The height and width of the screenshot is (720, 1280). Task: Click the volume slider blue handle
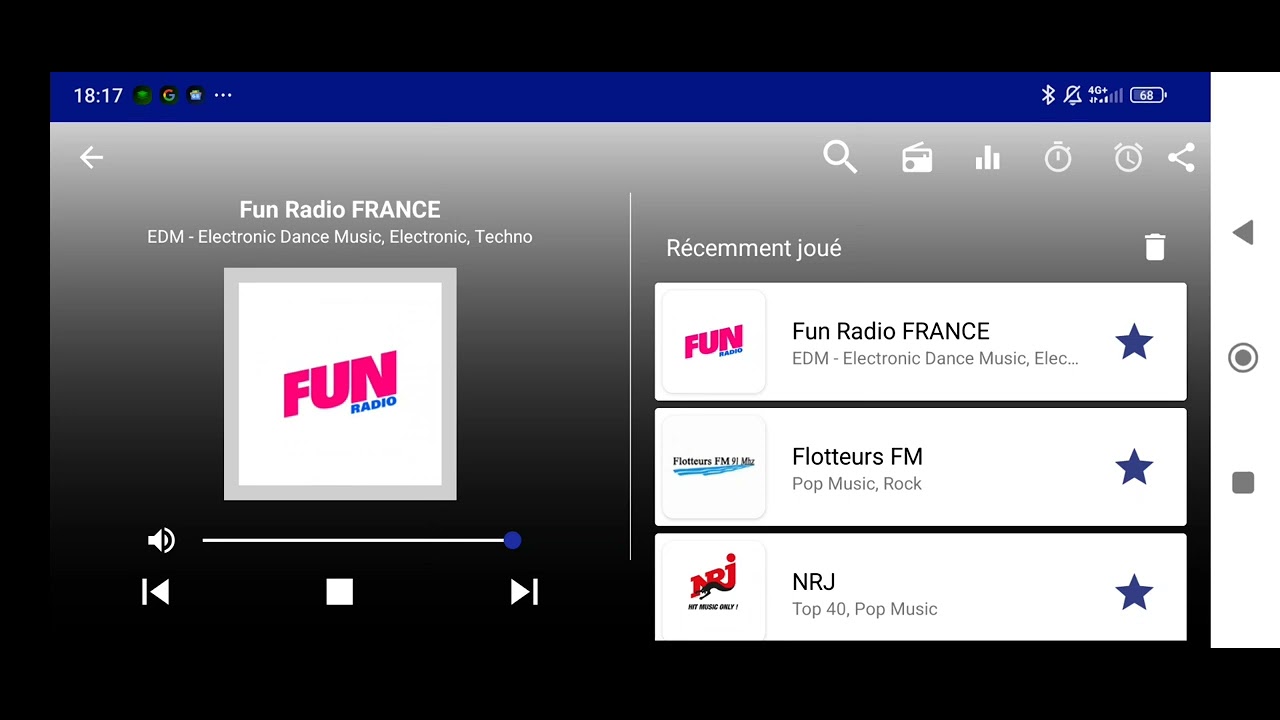(x=512, y=540)
